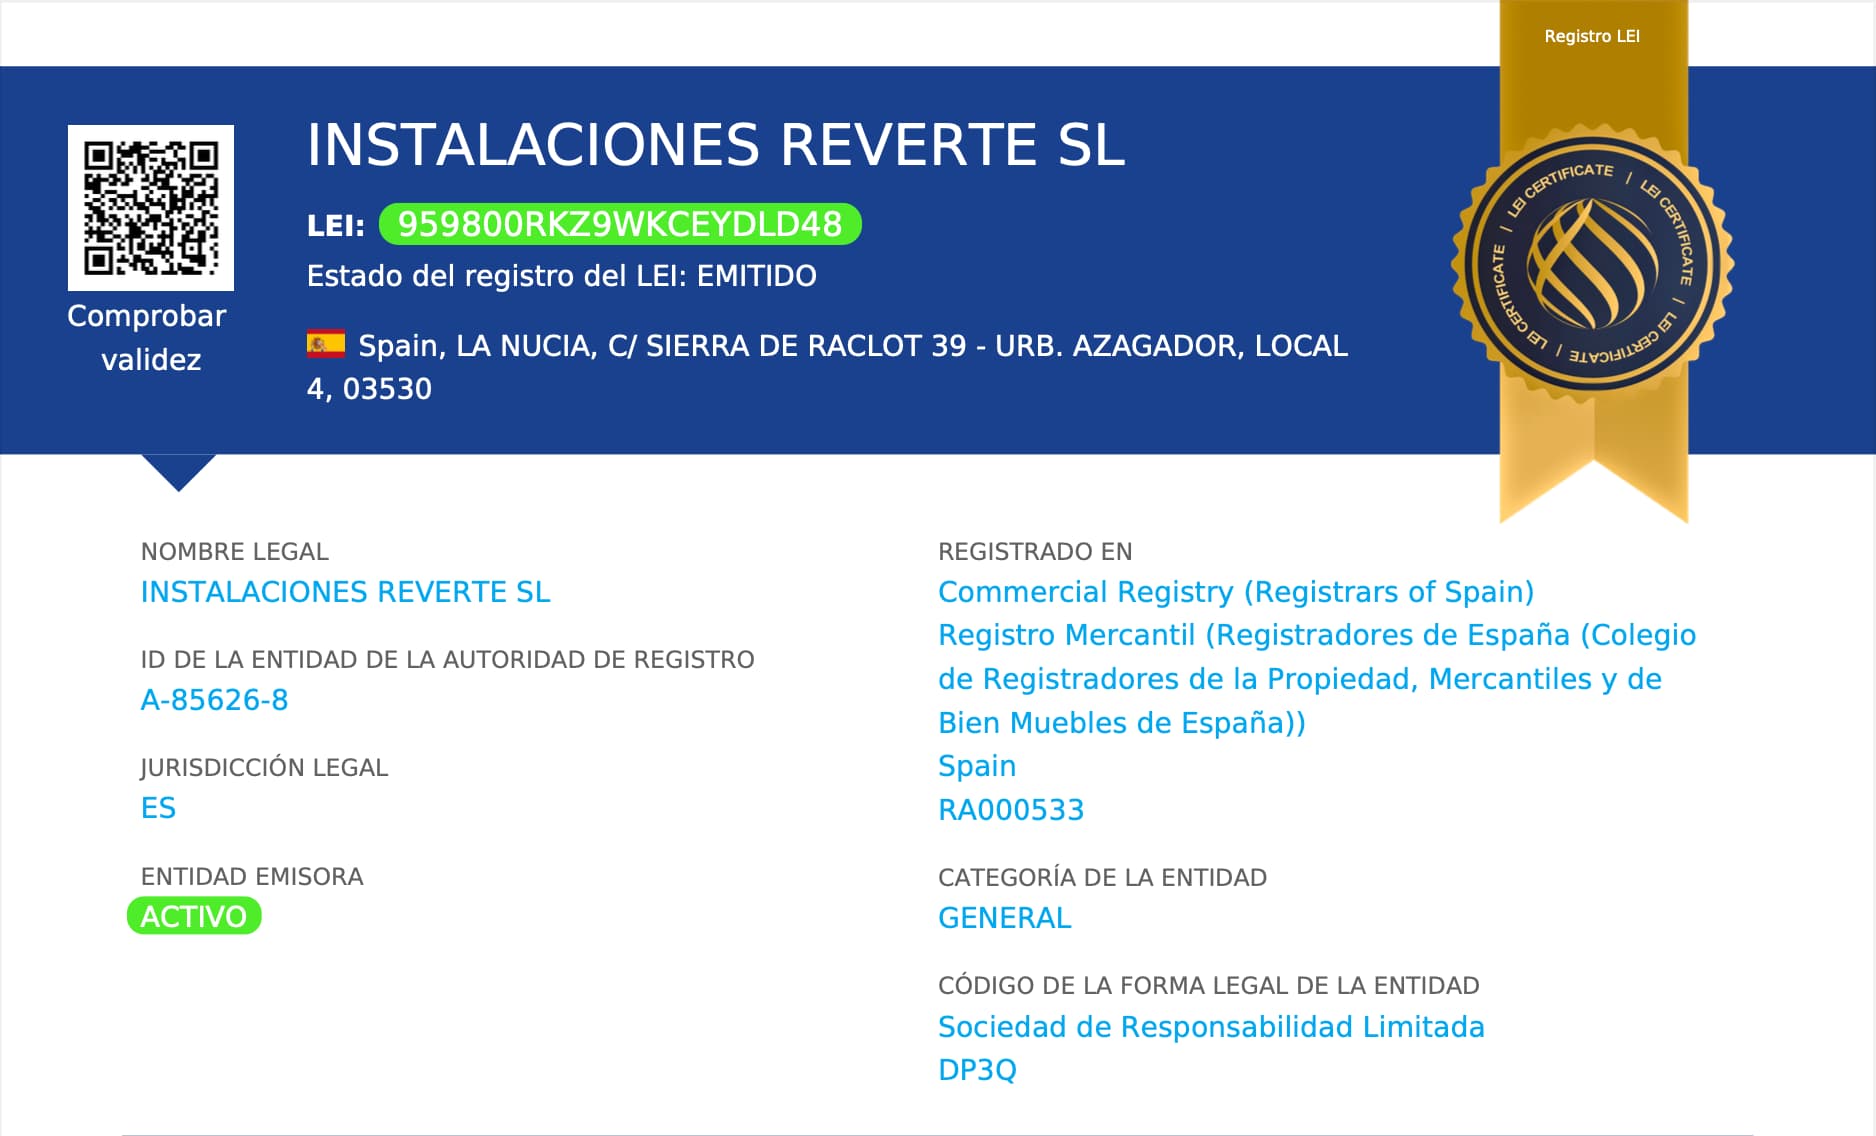Click the Registro Mercantil registrar description
Screen dimensions: 1876x1136
1316,679
